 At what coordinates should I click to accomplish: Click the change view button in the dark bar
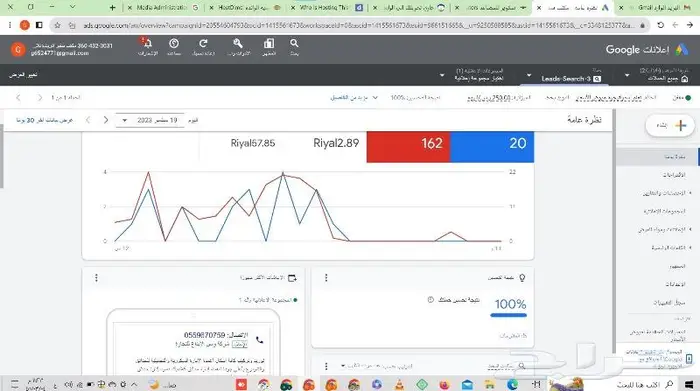click(x=23, y=75)
